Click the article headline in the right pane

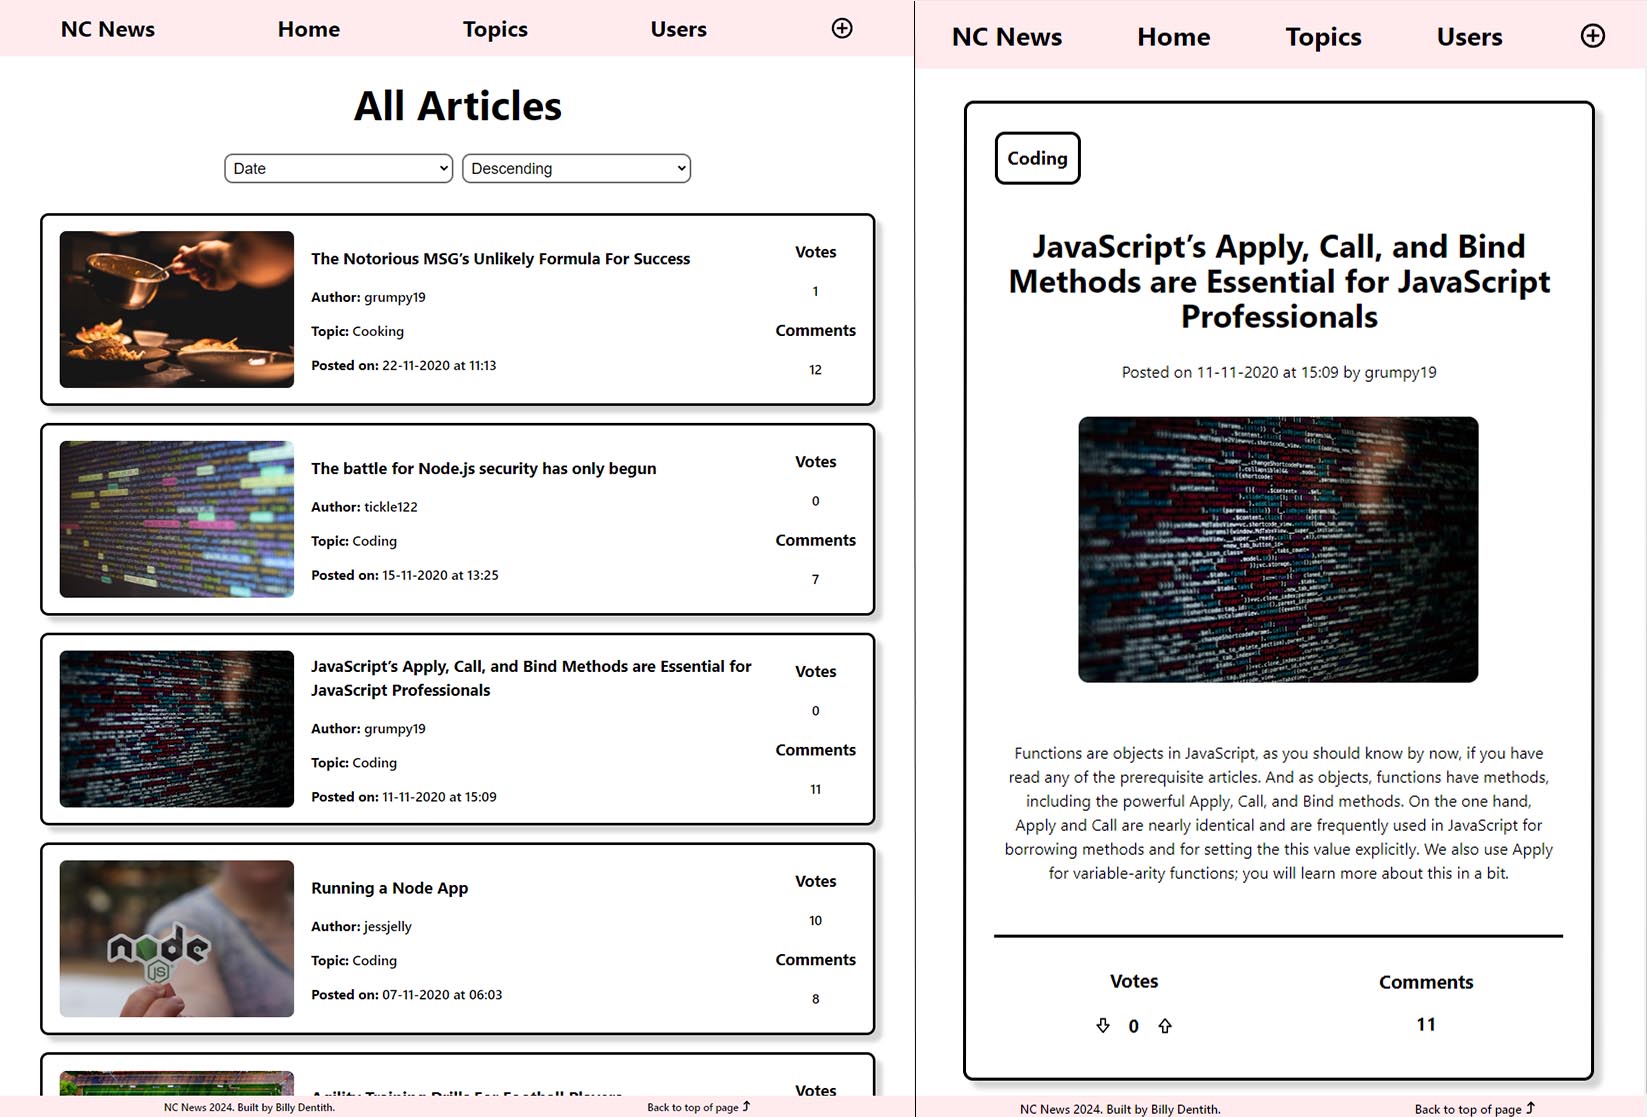pyautogui.click(x=1278, y=282)
